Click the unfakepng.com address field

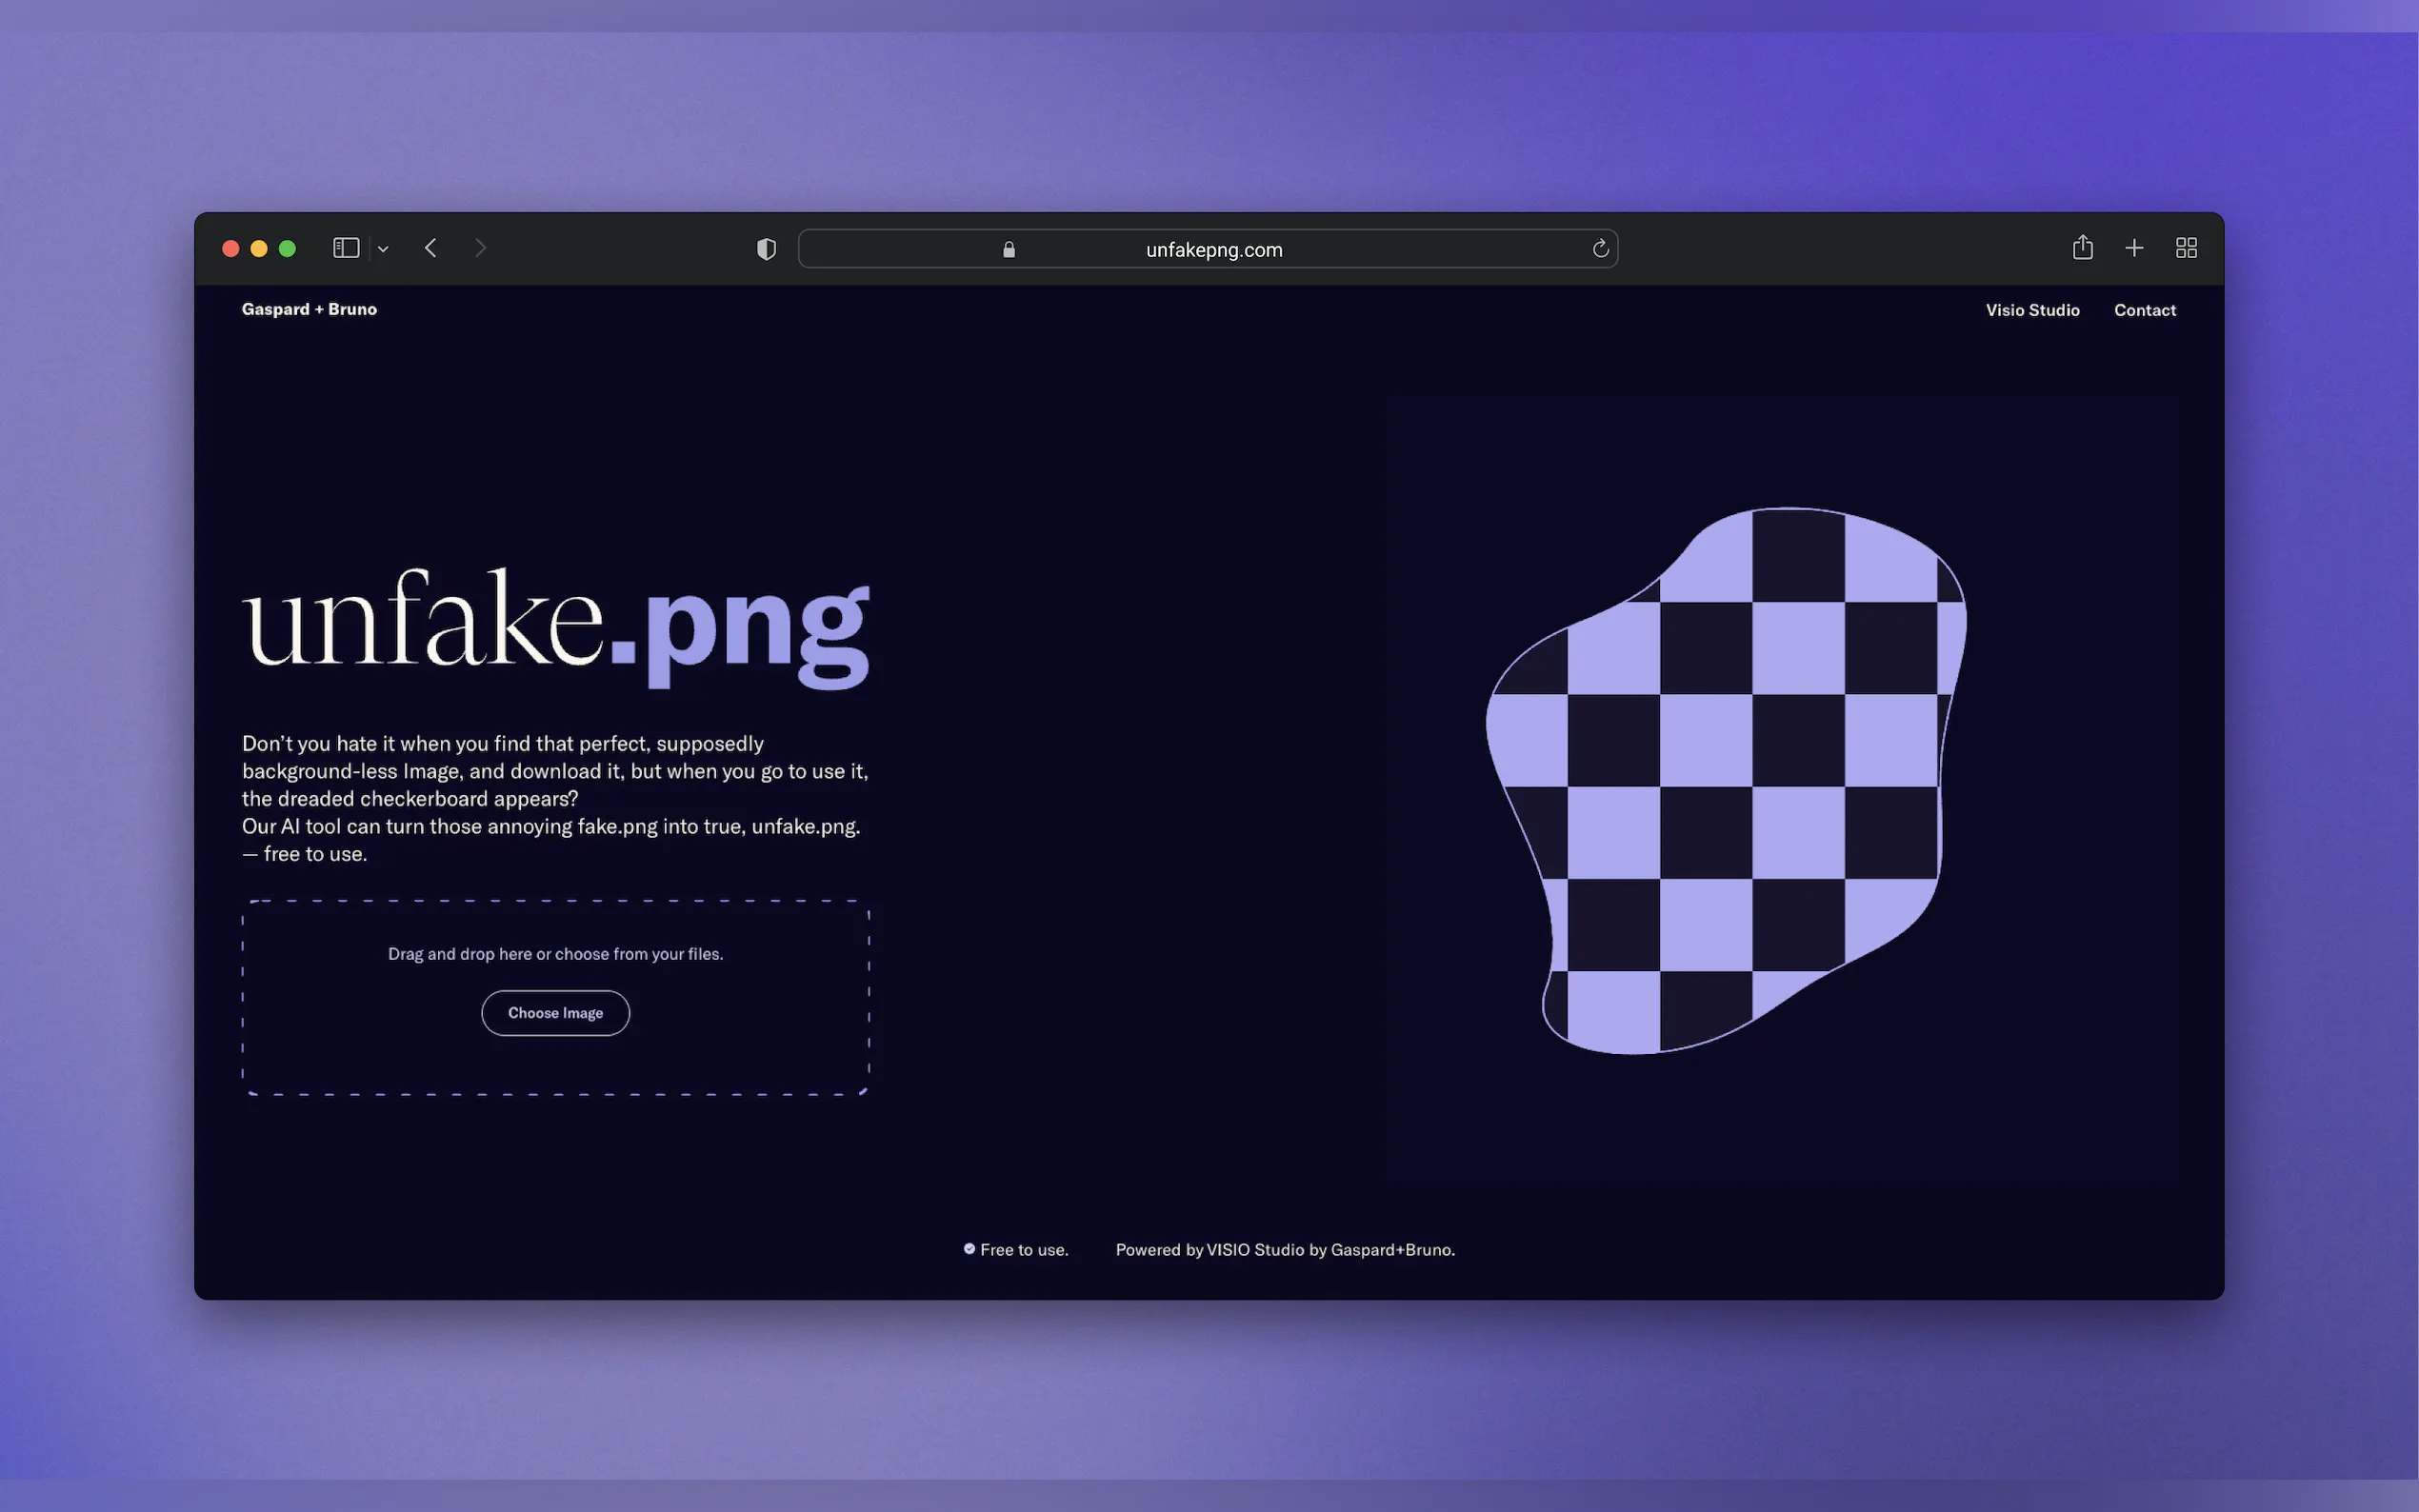pyautogui.click(x=1213, y=250)
